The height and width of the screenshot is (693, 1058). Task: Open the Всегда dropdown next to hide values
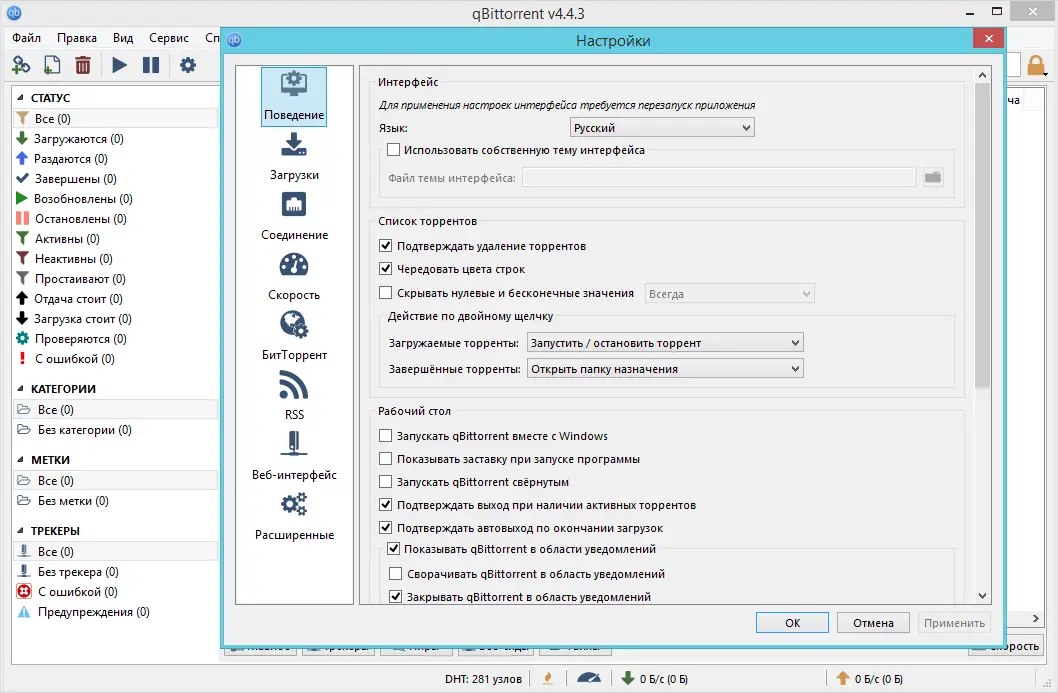(729, 294)
